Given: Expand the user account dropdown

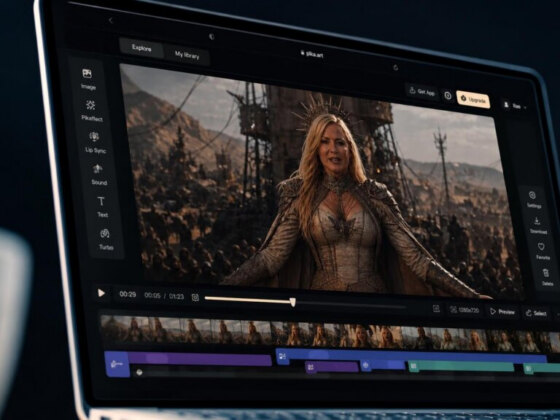Looking at the screenshot, I should tap(515, 105).
